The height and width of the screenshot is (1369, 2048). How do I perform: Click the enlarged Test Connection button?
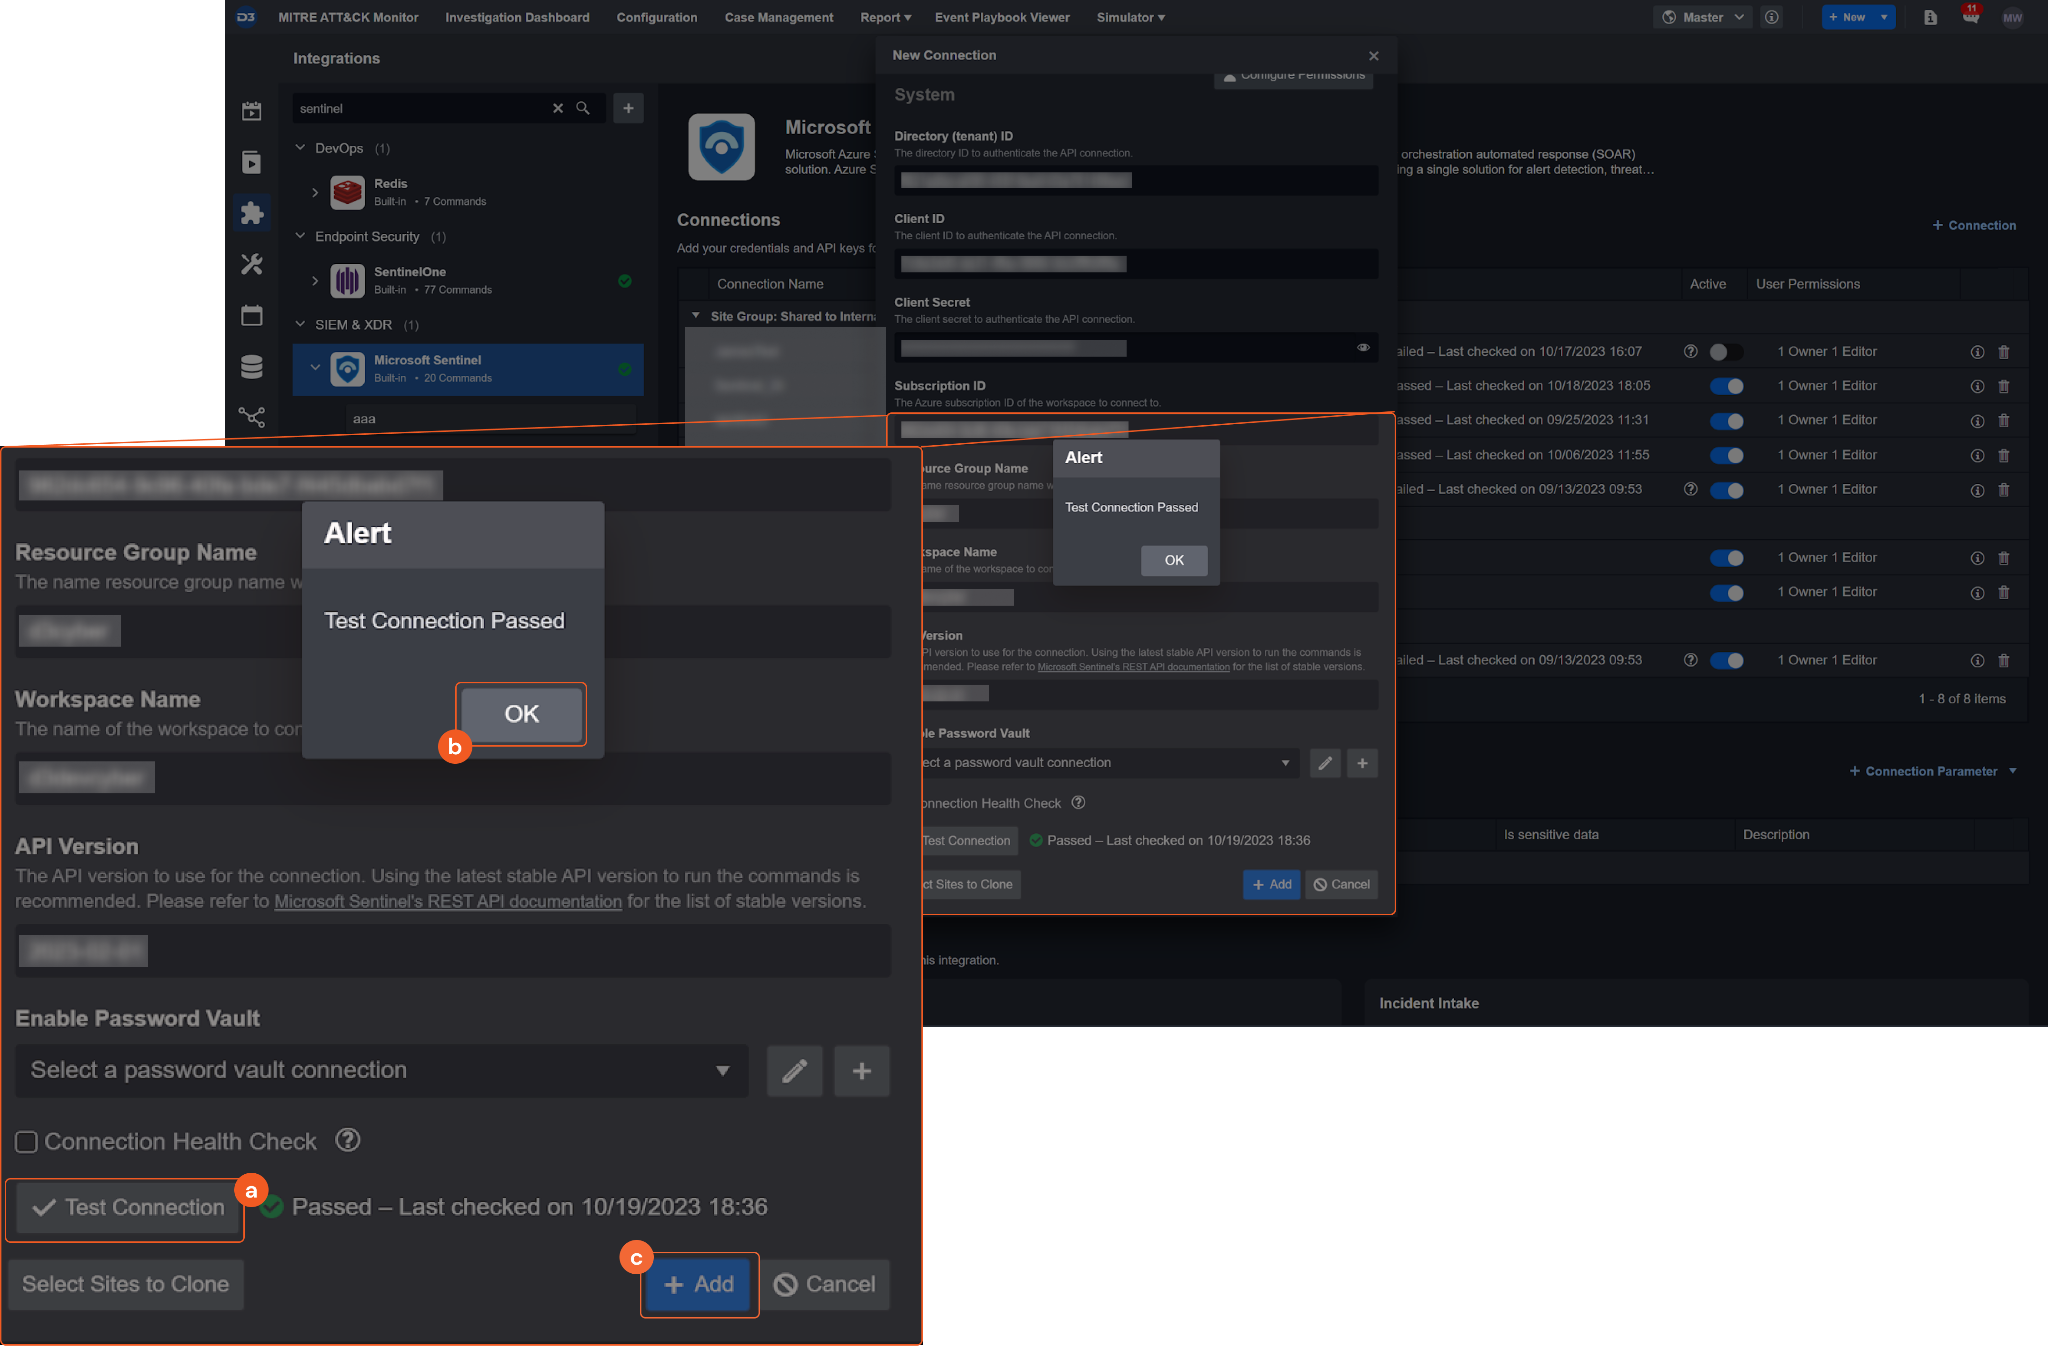click(128, 1208)
